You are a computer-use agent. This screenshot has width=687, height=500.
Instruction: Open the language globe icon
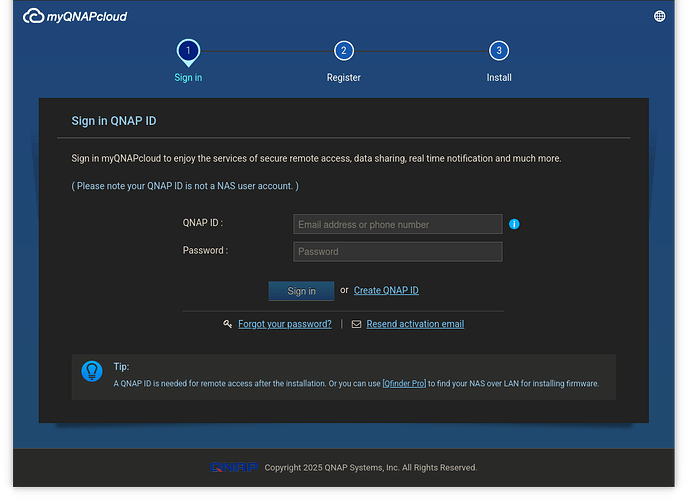659,16
